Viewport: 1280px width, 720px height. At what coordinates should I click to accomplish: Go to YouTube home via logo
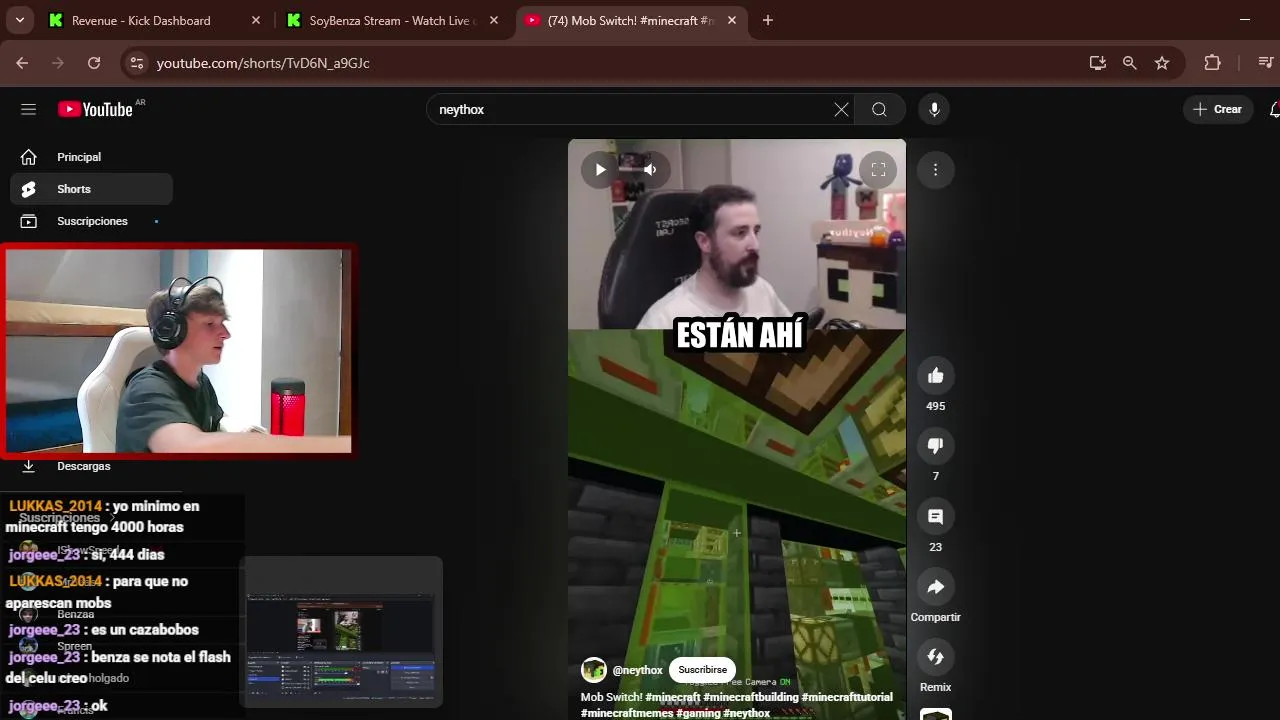click(95, 109)
